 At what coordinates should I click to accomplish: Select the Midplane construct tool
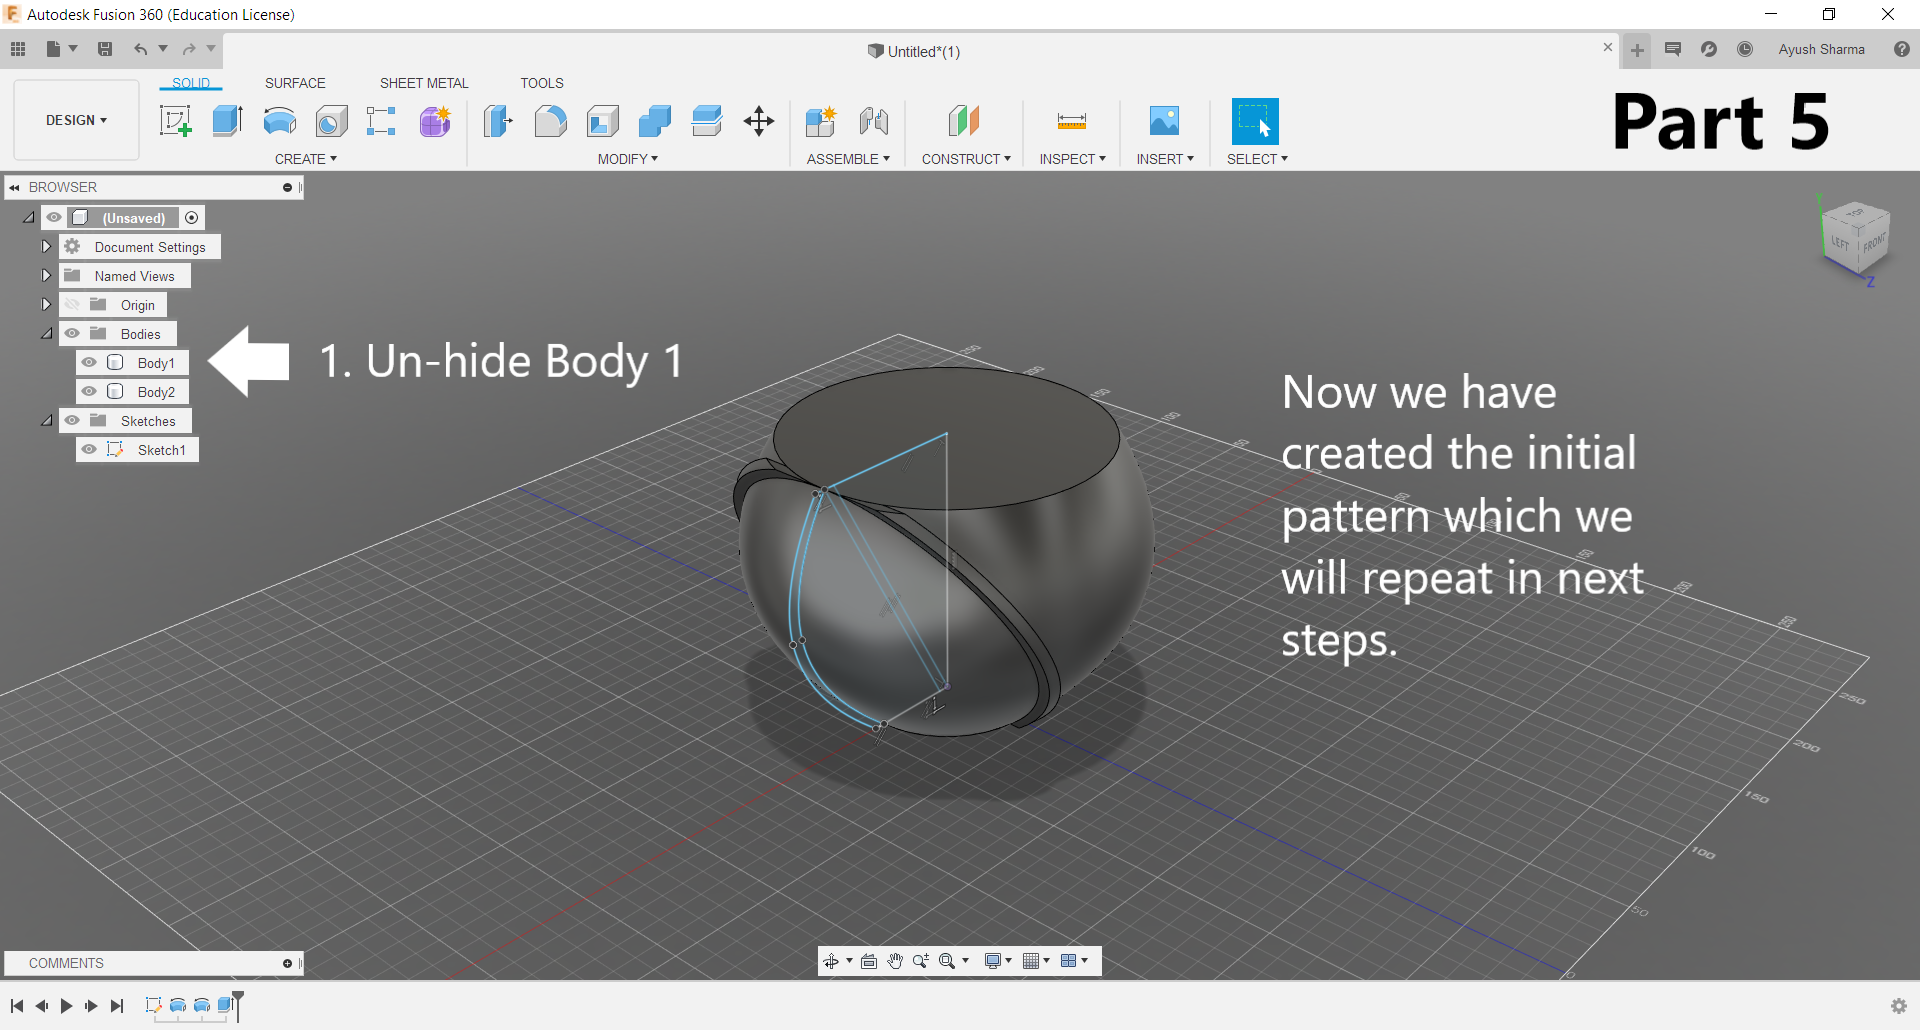point(964,121)
